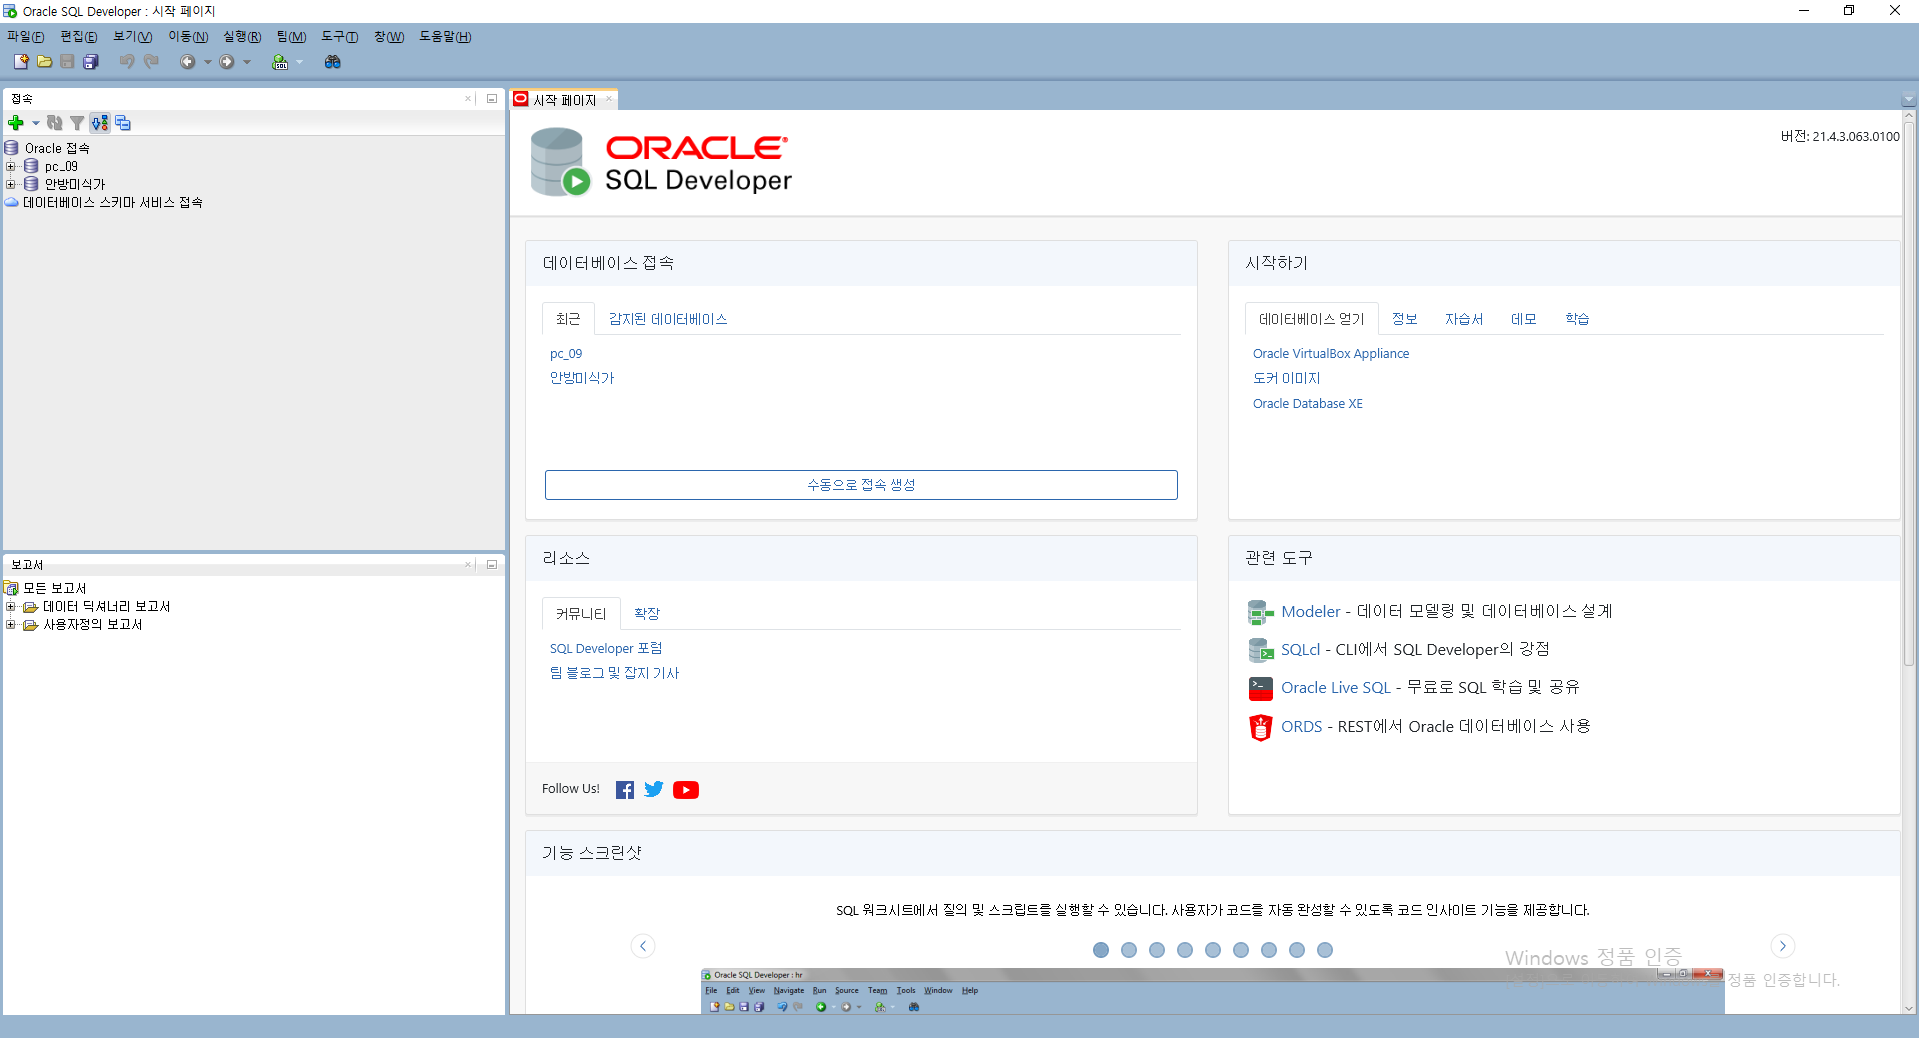Click the Open folder toolbar icon
1919x1038 pixels.
click(x=44, y=62)
